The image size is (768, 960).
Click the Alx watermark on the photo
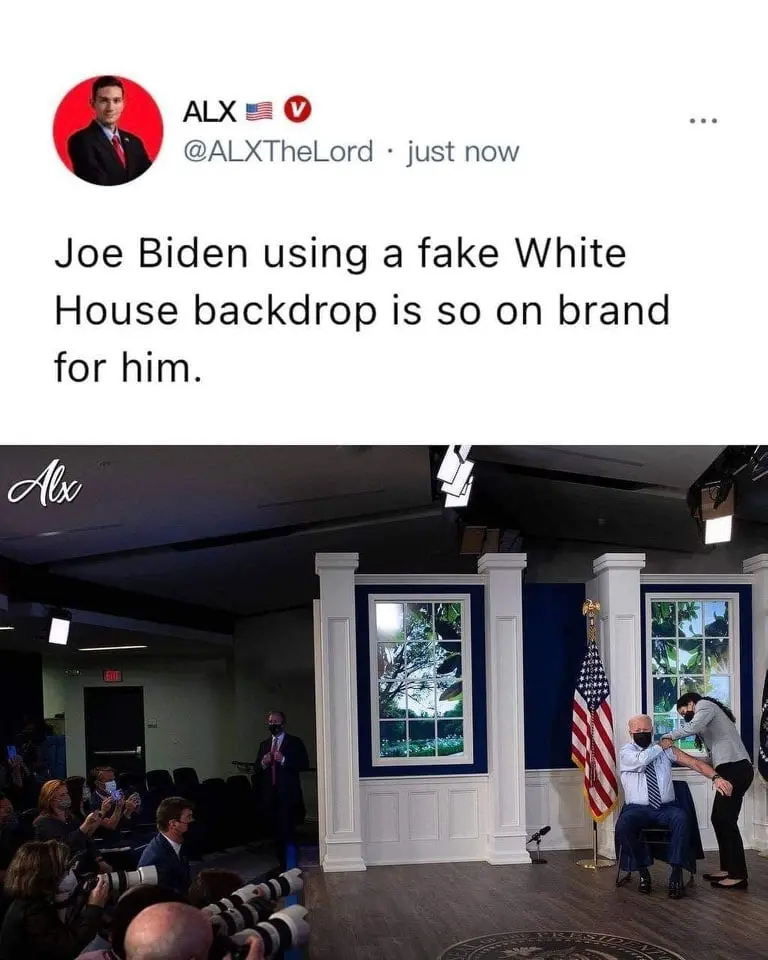point(44,484)
